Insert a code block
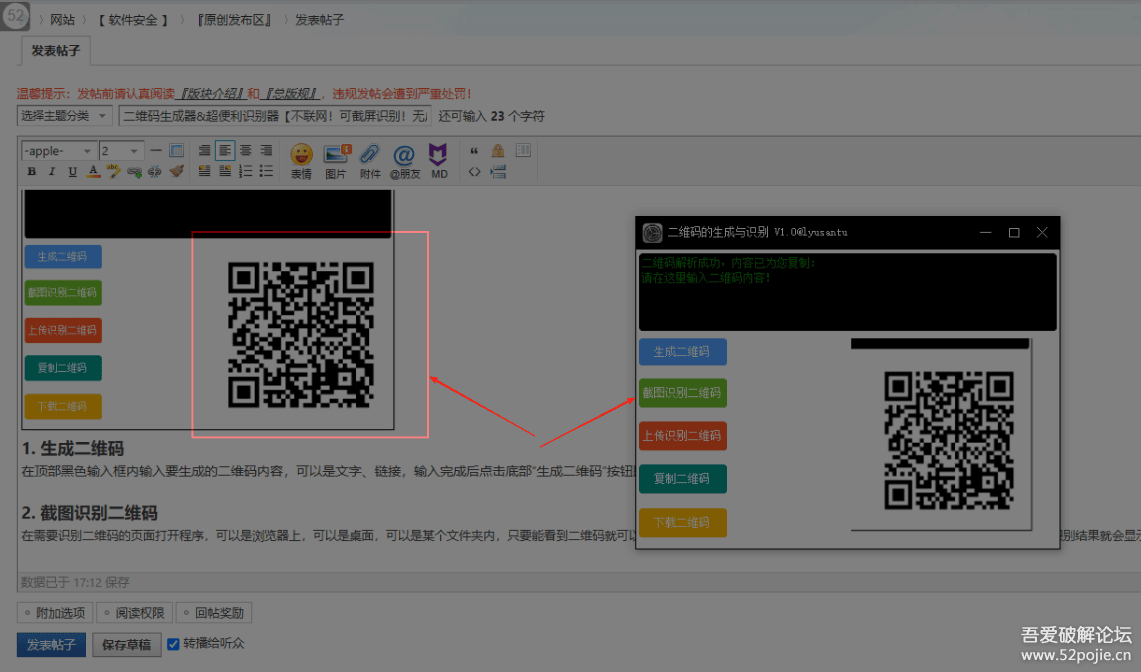This screenshot has height=672, width=1141. click(474, 173)
